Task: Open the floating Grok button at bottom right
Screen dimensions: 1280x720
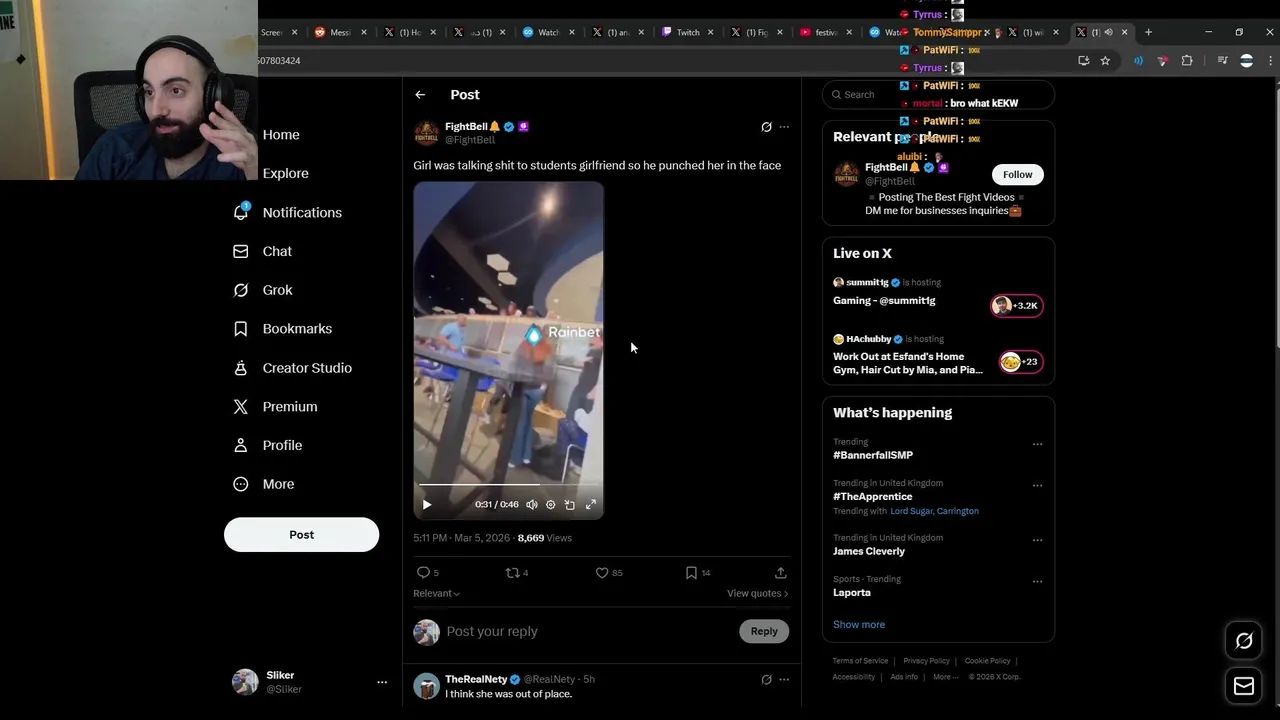Action: [x=1244, y=641]
